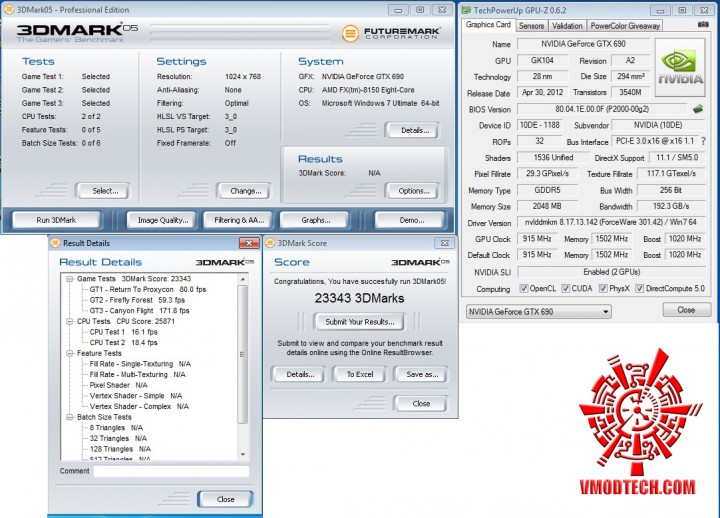The width and height of the screenshot is (720, 518).
Task: Click 3DMark Score window title icon
Action: pyautogui.click(x=270, y=243)
